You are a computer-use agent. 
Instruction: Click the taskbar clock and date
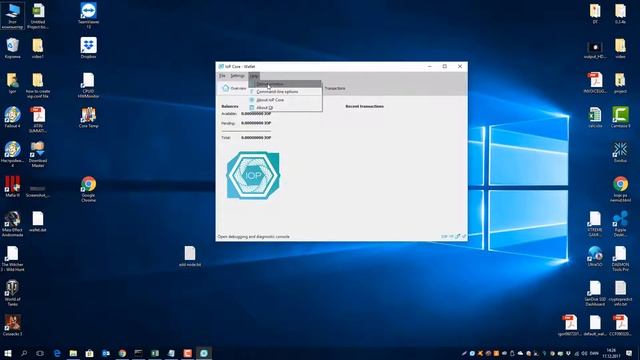point(611,353)
